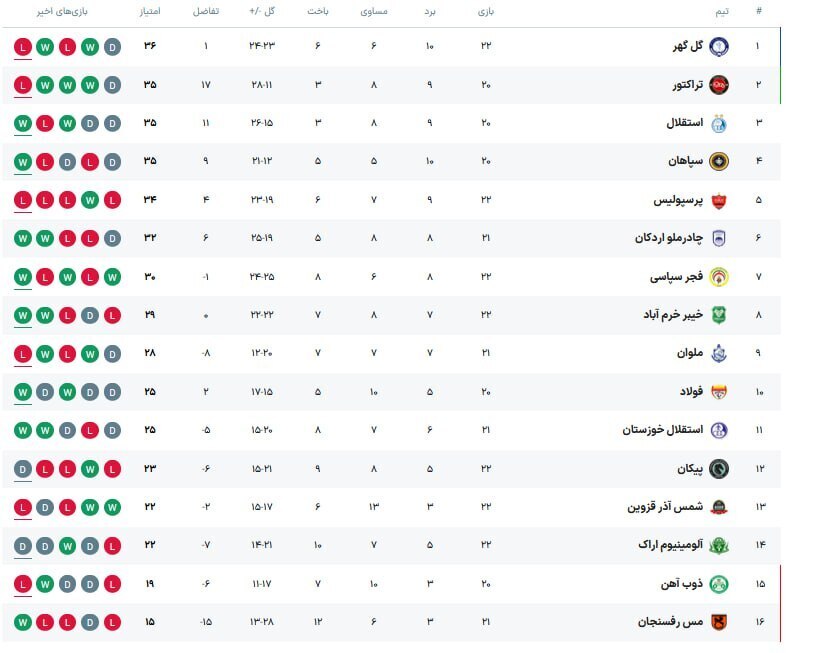Click the استقلال club badge icon
The height and width of the screenshot is (653, 827).
(x=720, y=123)
